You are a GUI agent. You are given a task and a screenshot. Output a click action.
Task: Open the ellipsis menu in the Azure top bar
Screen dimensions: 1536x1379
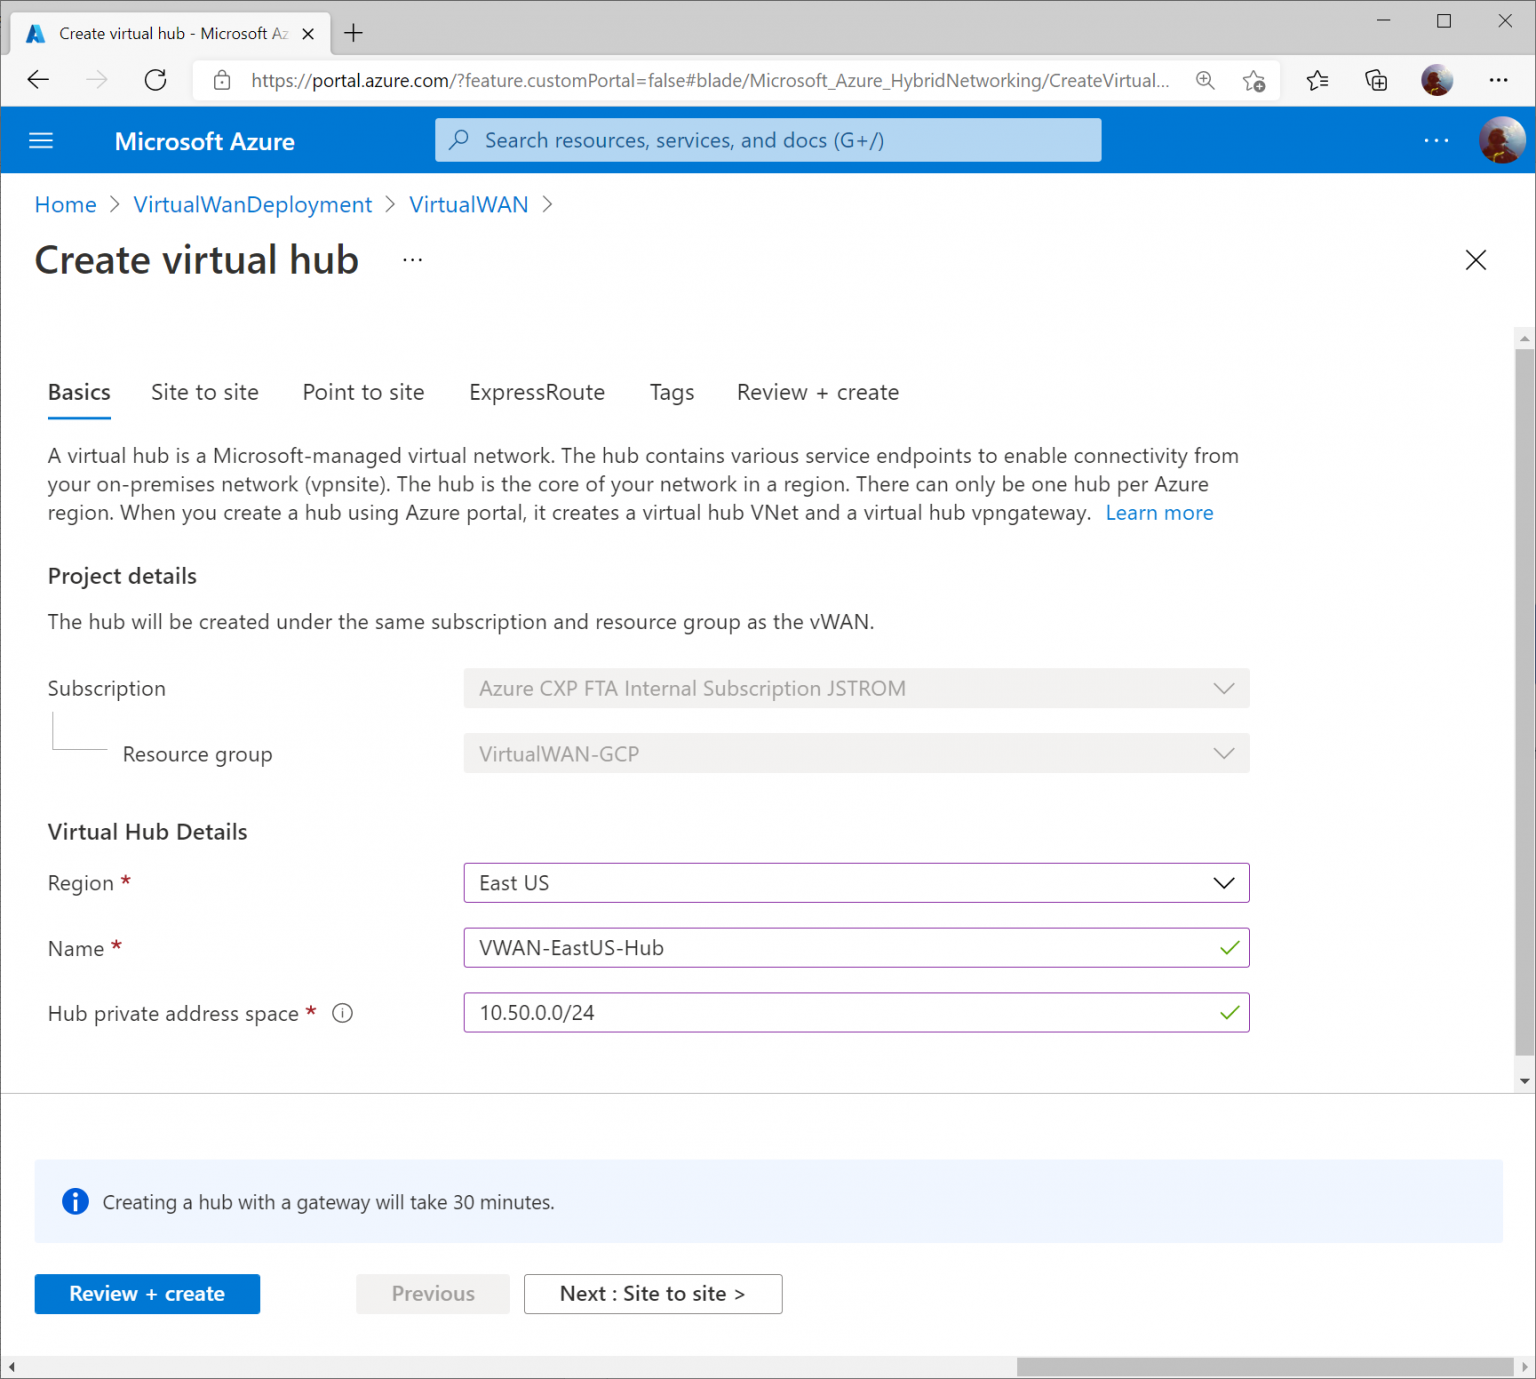tap(1436, 140)
